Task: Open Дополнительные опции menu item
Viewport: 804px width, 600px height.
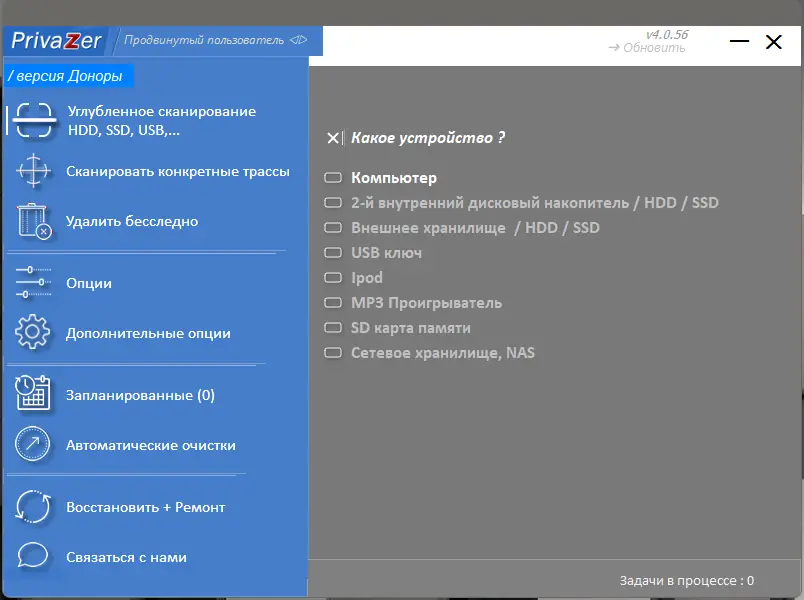Action: point(148,333)
